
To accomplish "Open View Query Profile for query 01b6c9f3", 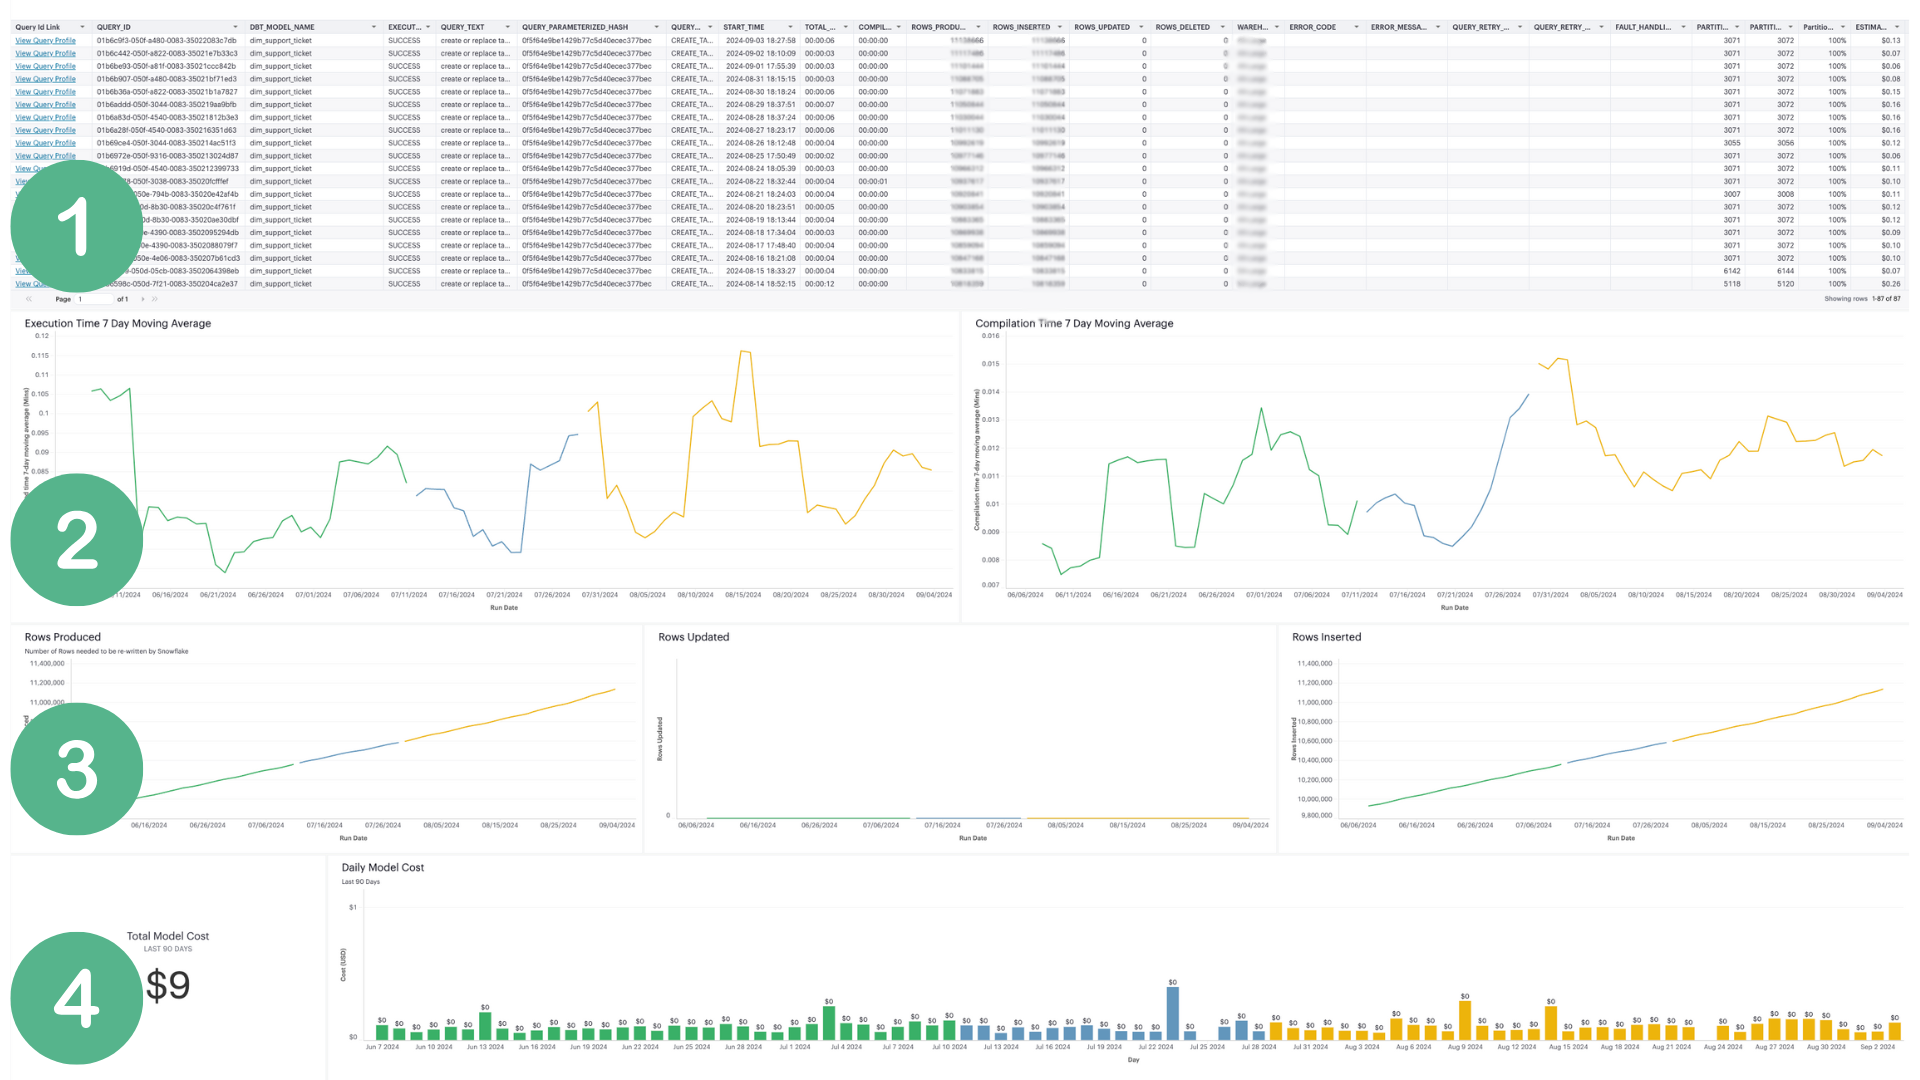I will click(45, 41).
